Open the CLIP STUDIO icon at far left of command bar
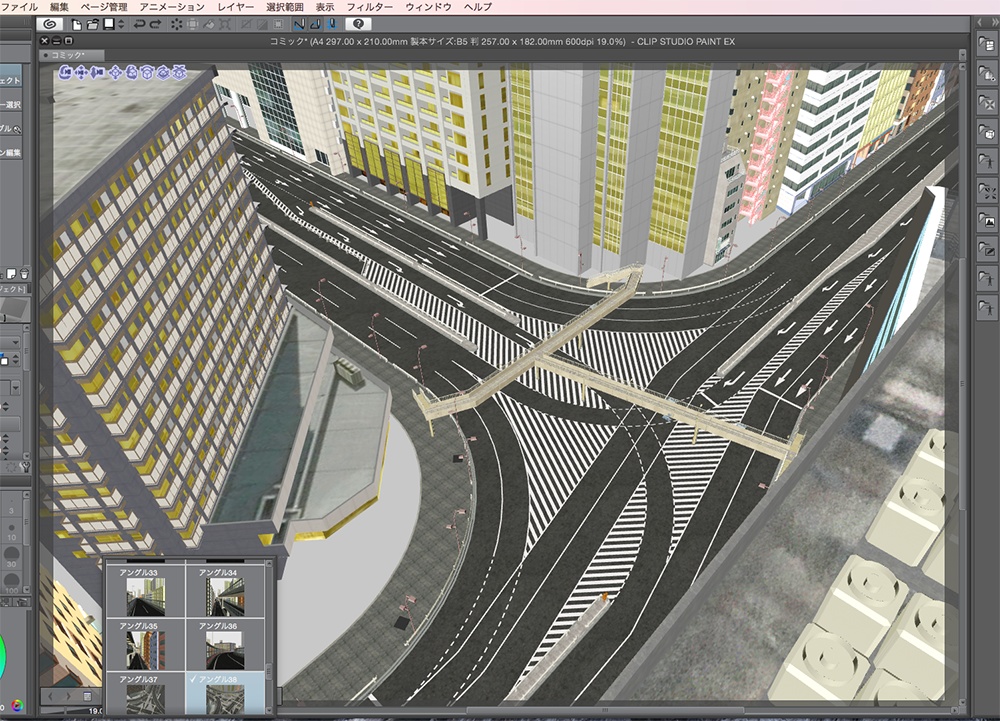Viewport: 1000px width, 721px height. pos(48,23)
